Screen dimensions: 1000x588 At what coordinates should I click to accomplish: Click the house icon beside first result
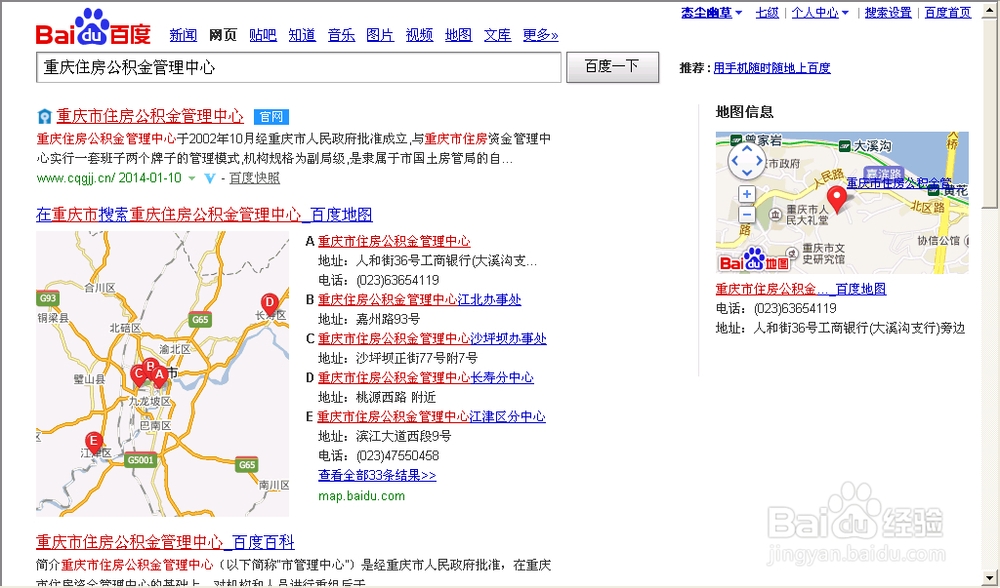[44, 117]
